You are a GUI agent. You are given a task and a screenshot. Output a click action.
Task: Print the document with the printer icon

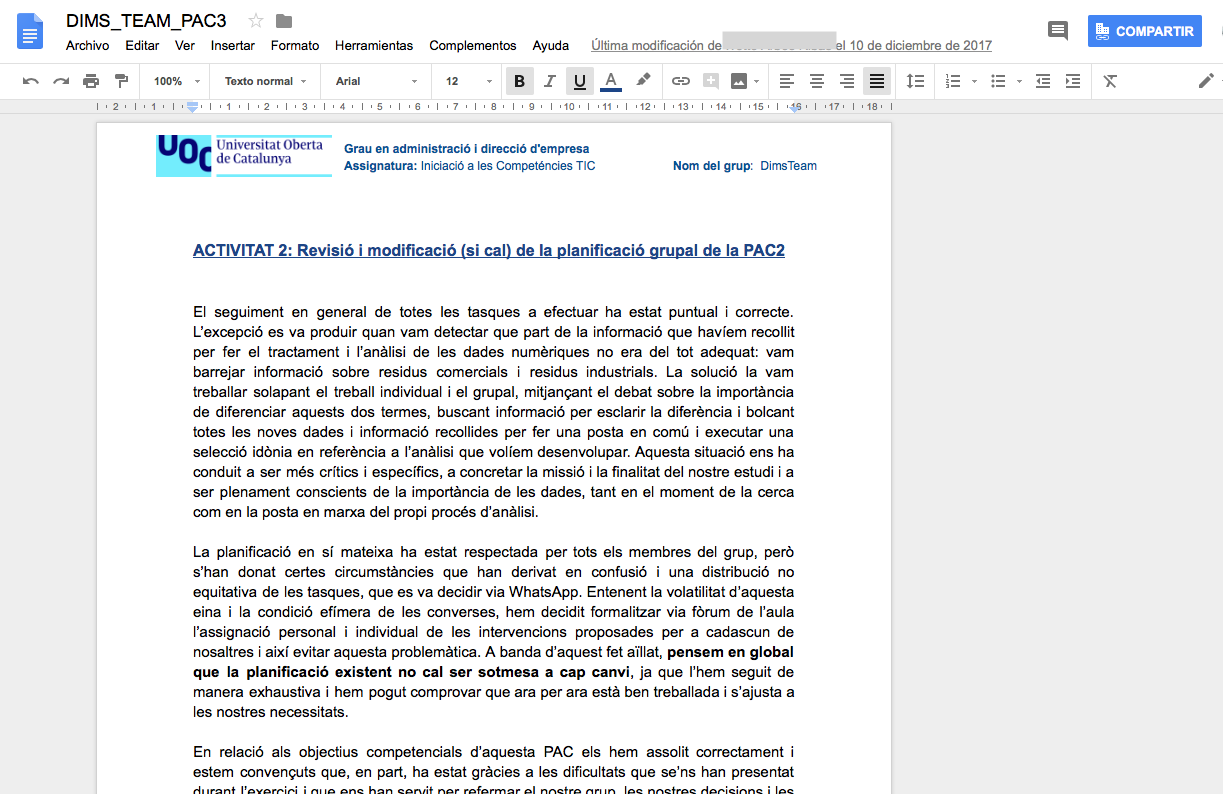coord(91,81)
